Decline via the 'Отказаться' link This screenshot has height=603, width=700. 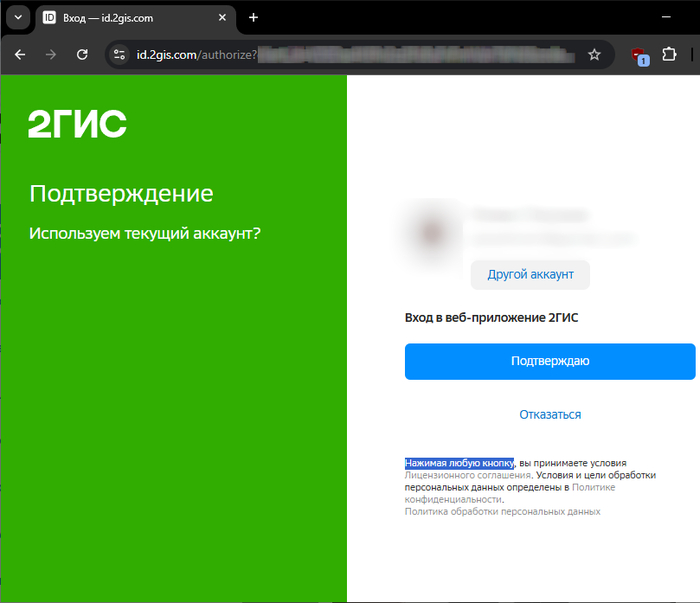tap(550, 415)
